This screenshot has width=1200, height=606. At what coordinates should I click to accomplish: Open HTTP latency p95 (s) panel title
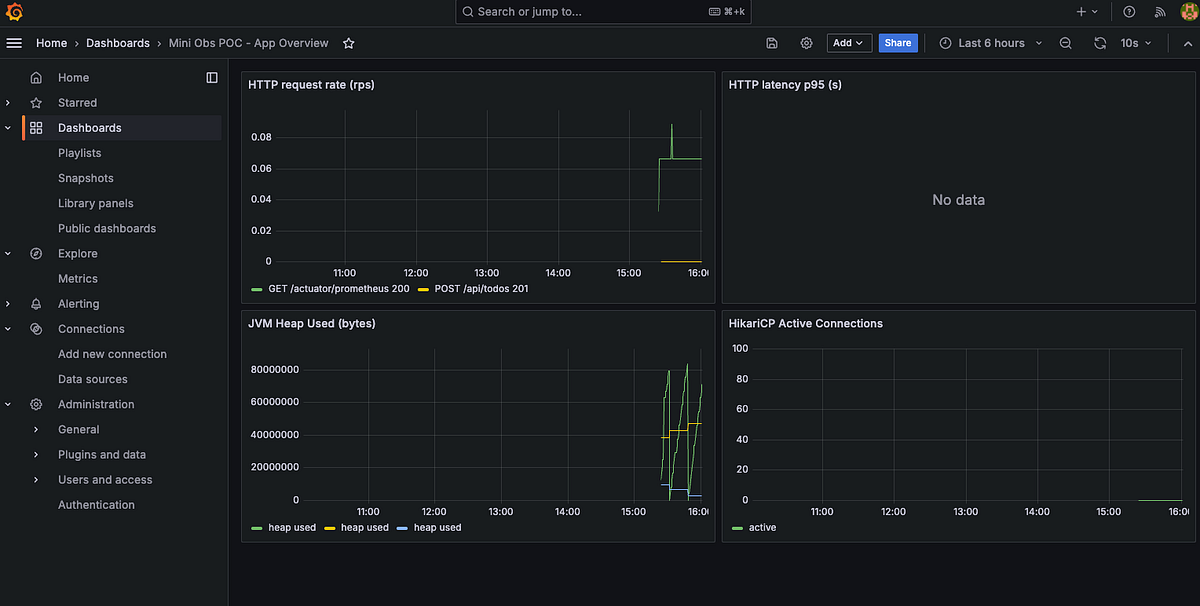[785, 85]
